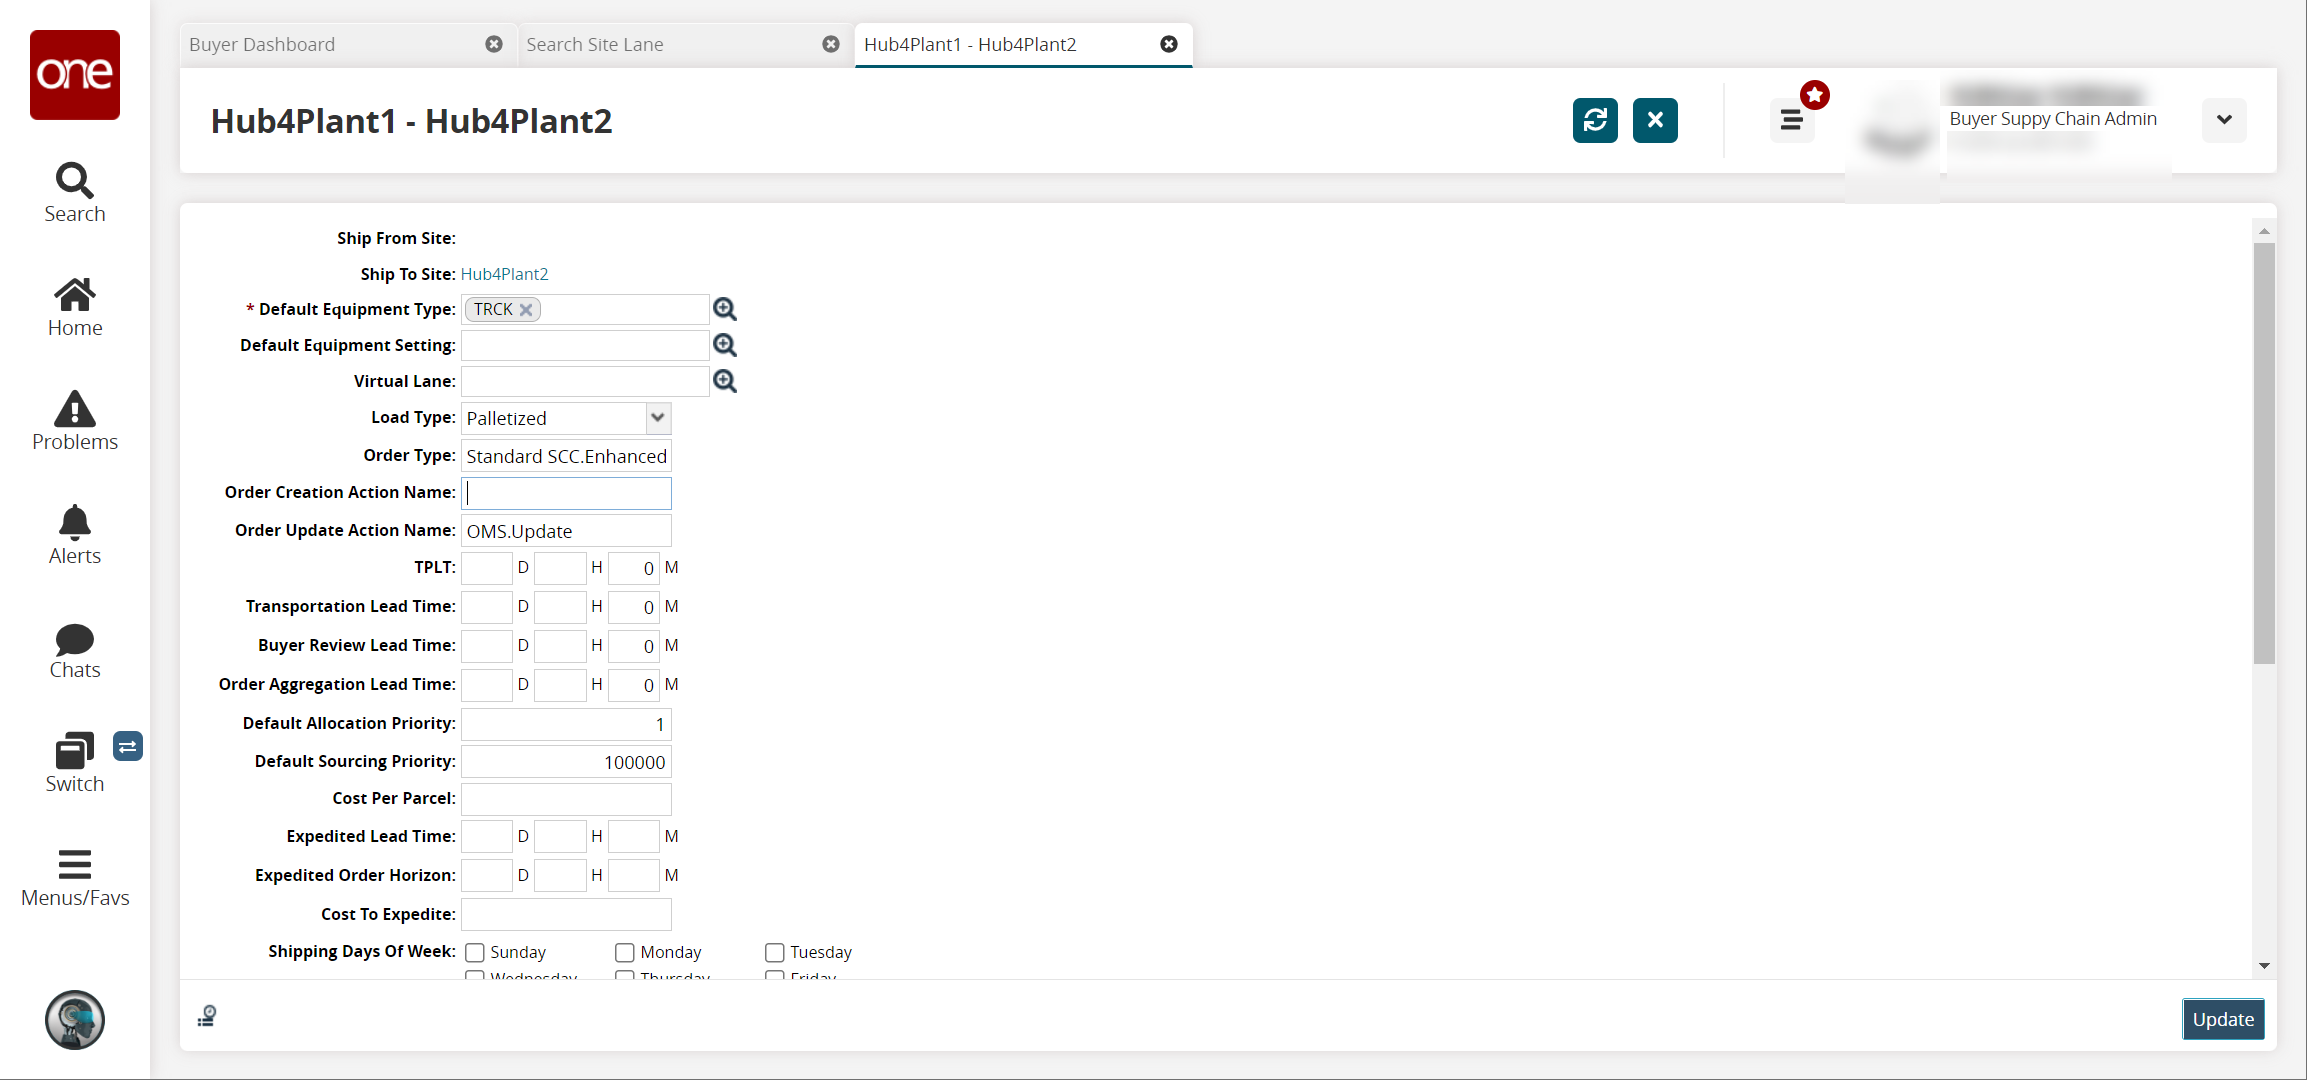
Task: Click the refresh icon in page header
Action: click(x=1594, y=121)
